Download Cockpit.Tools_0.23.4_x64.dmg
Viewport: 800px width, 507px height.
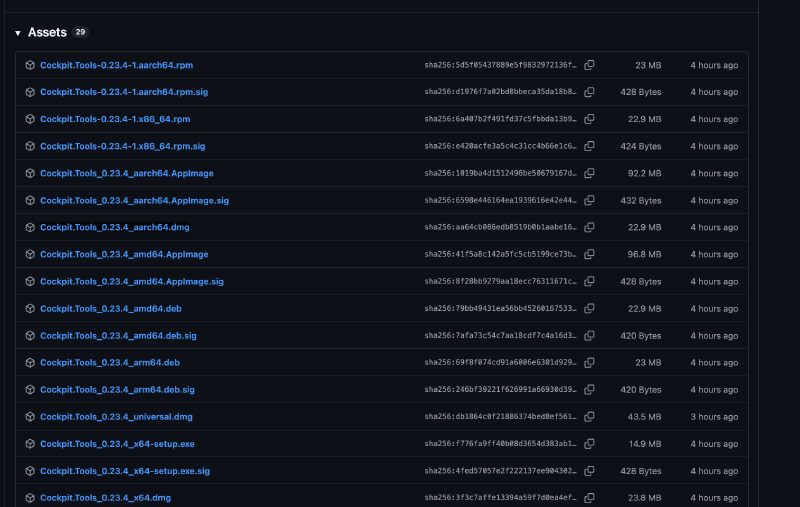105,498
